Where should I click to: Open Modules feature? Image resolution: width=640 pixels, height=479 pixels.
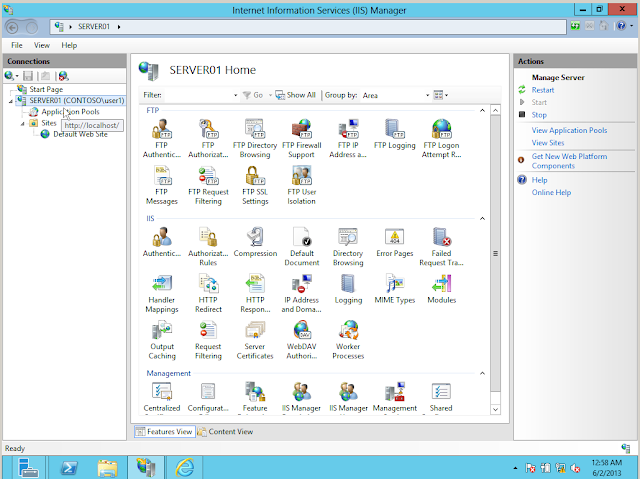[x=441, y=289]
